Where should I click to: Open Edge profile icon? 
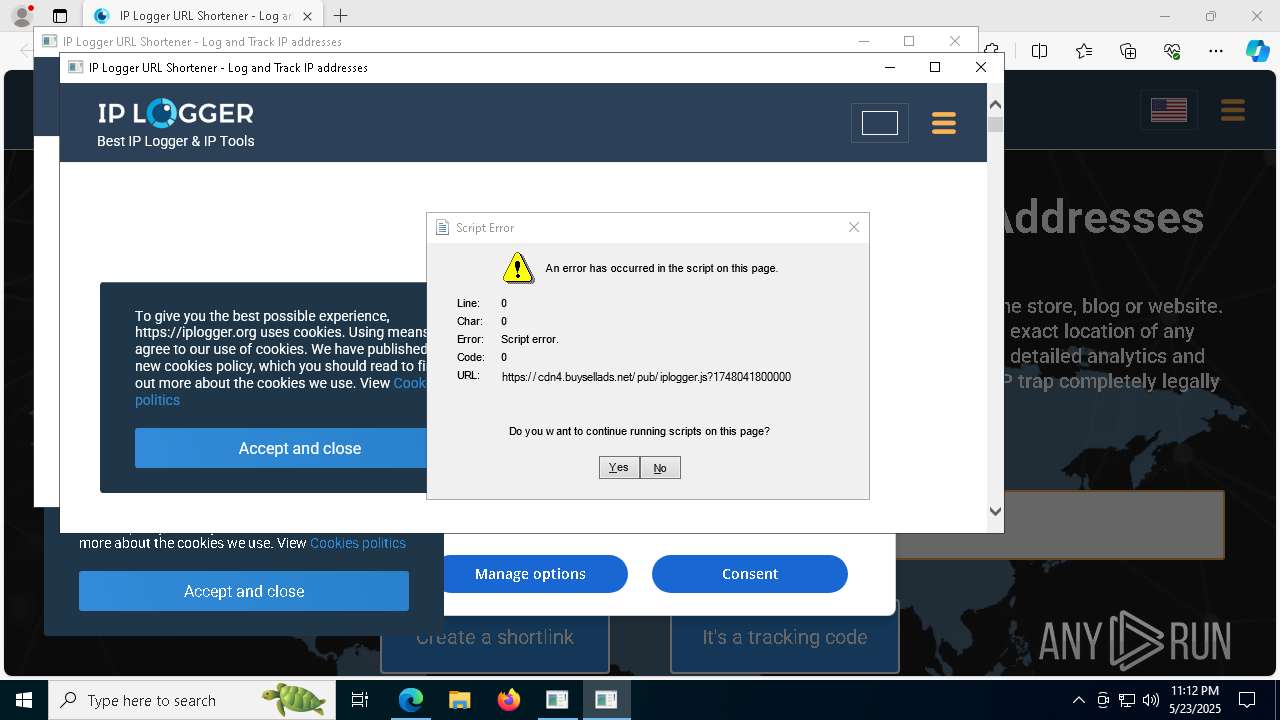22,16
